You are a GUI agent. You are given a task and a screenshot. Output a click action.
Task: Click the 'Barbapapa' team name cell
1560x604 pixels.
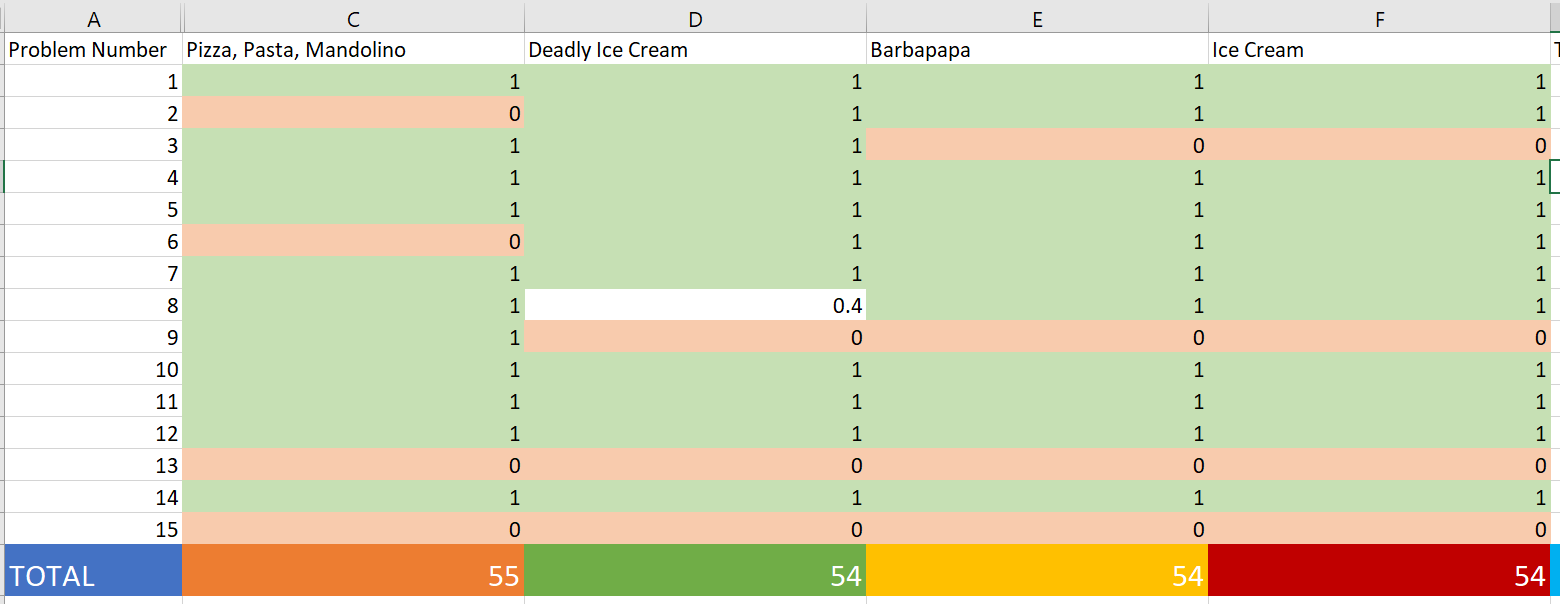click(x=1037, y=50)
